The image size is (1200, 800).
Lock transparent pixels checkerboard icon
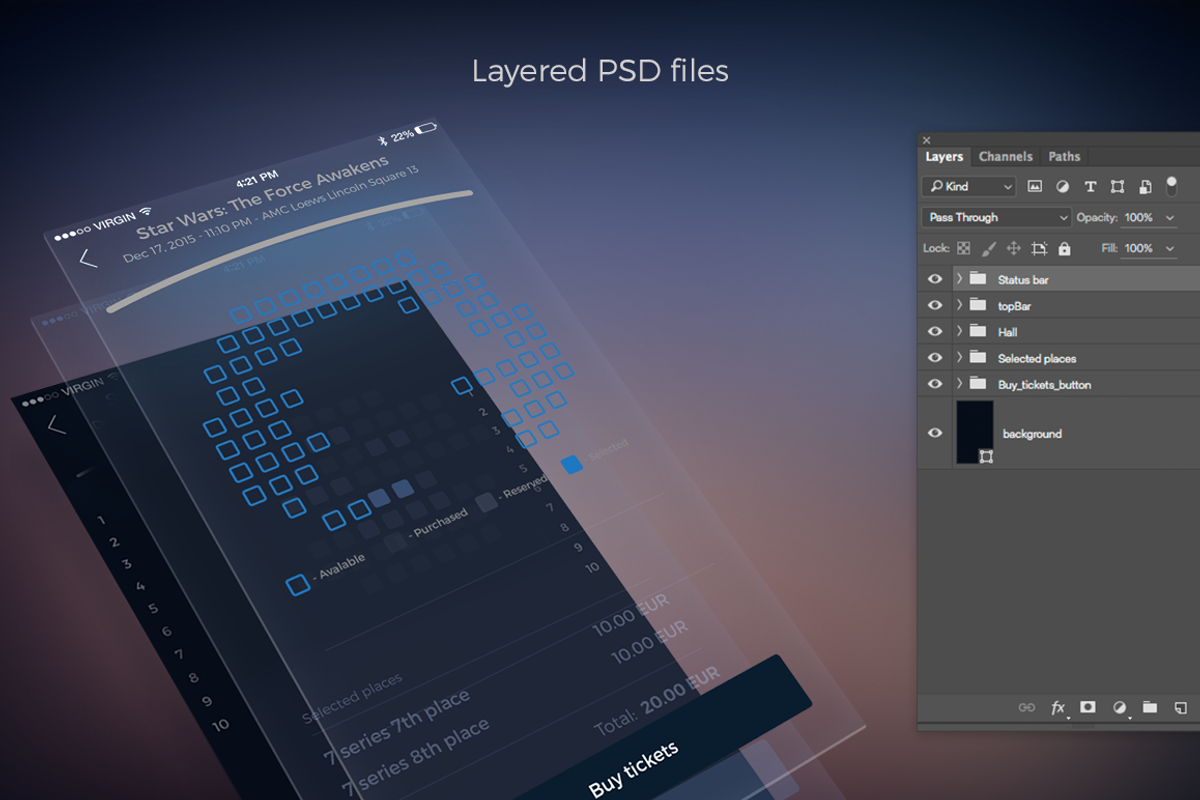(x=963, y=248)
